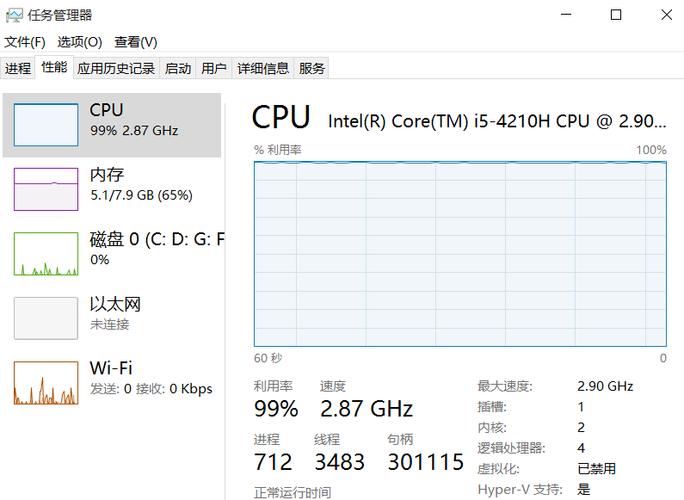Image resolution: width=684 pixels, height=500 pixels.
Task: Maximize the Task Manager window
Action: [x=616, y=15]
